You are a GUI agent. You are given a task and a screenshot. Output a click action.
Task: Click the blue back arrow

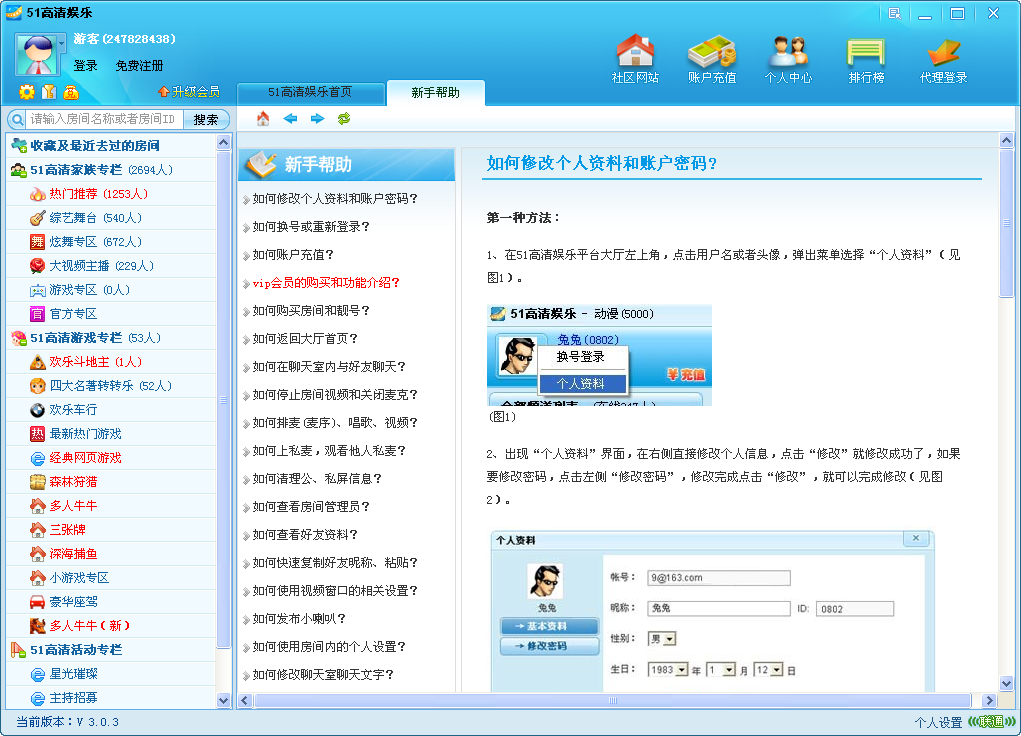click(290, 119)
